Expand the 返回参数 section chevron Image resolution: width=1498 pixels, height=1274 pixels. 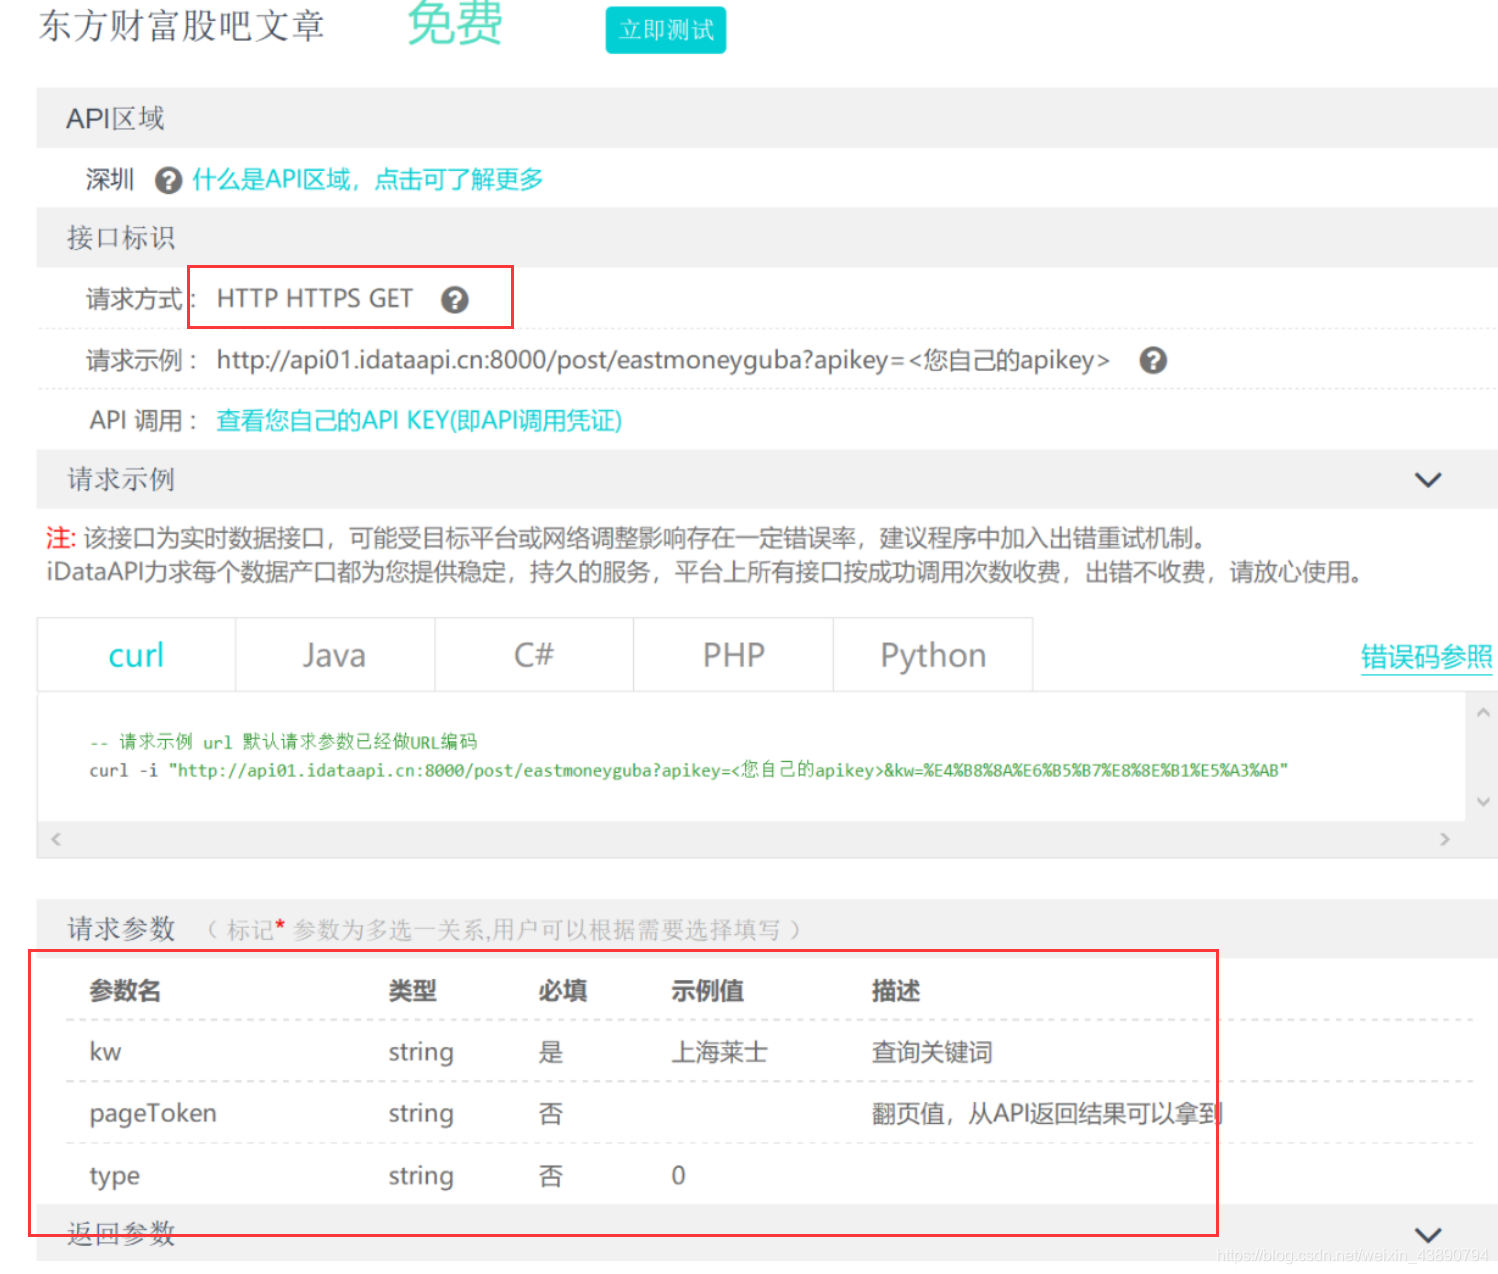pyautogui.click(x=1428, y=1235)
